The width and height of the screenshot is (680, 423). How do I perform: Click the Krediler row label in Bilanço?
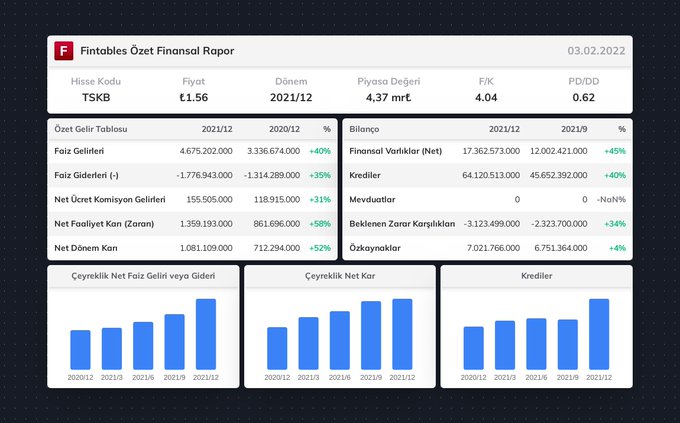point(365,175)
